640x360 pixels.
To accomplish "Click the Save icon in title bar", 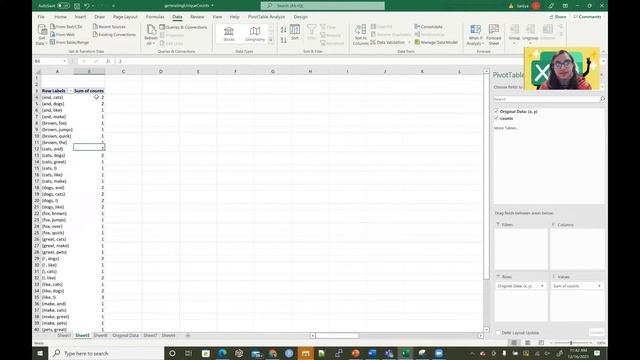I will (x=77, y=6).
